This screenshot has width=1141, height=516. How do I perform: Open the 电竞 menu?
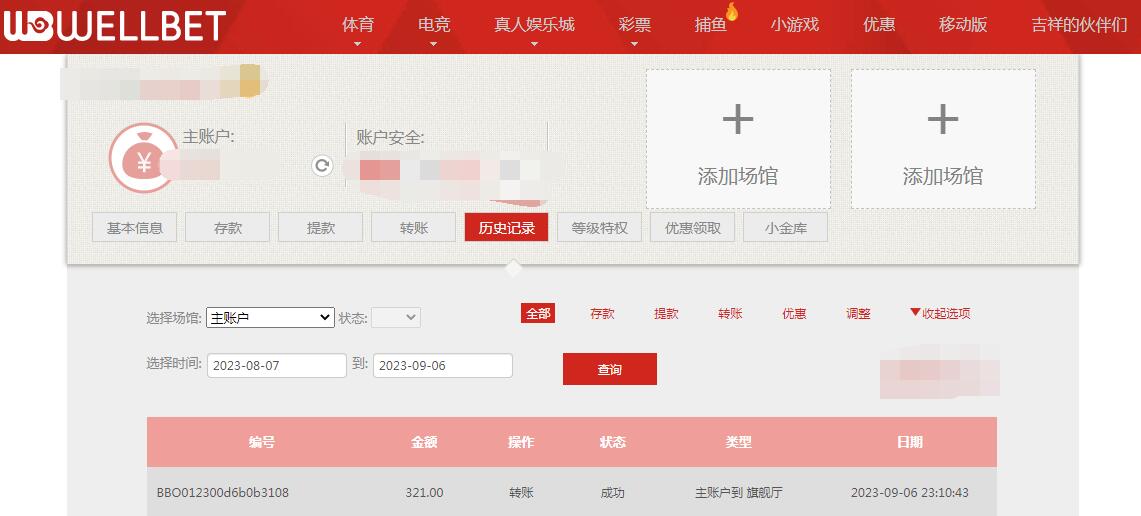[x=434, y=25]
